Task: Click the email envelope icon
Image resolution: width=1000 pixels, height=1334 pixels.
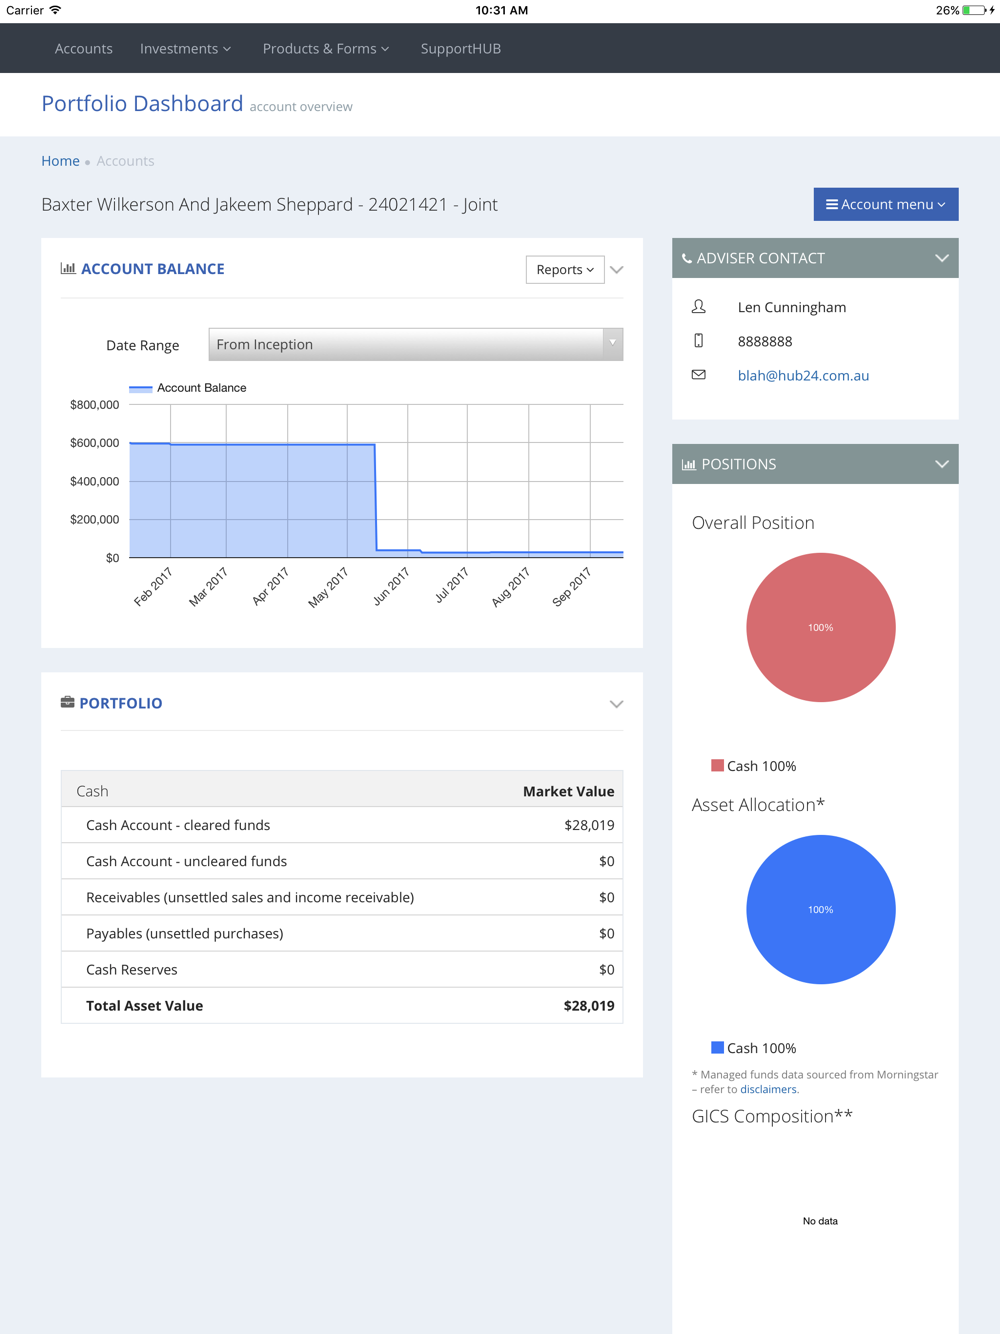Action: tap(699, 375)
